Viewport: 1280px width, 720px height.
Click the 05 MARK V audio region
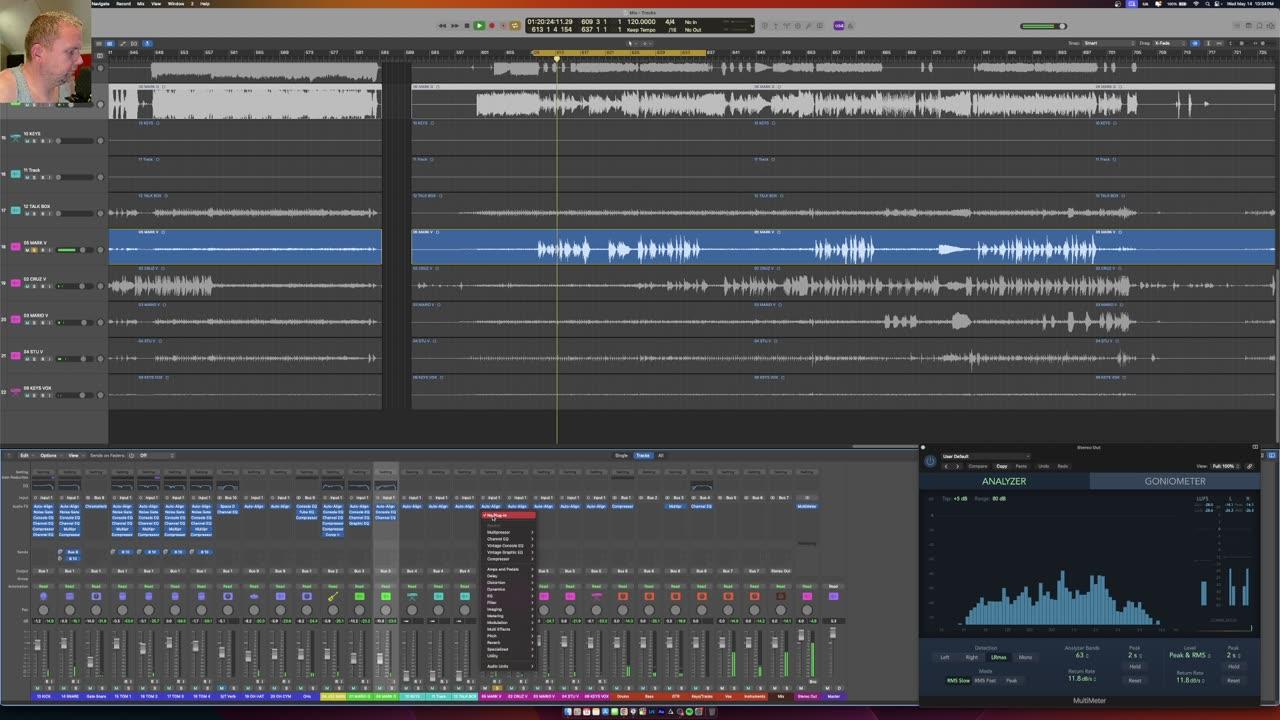tap(843, 248)
